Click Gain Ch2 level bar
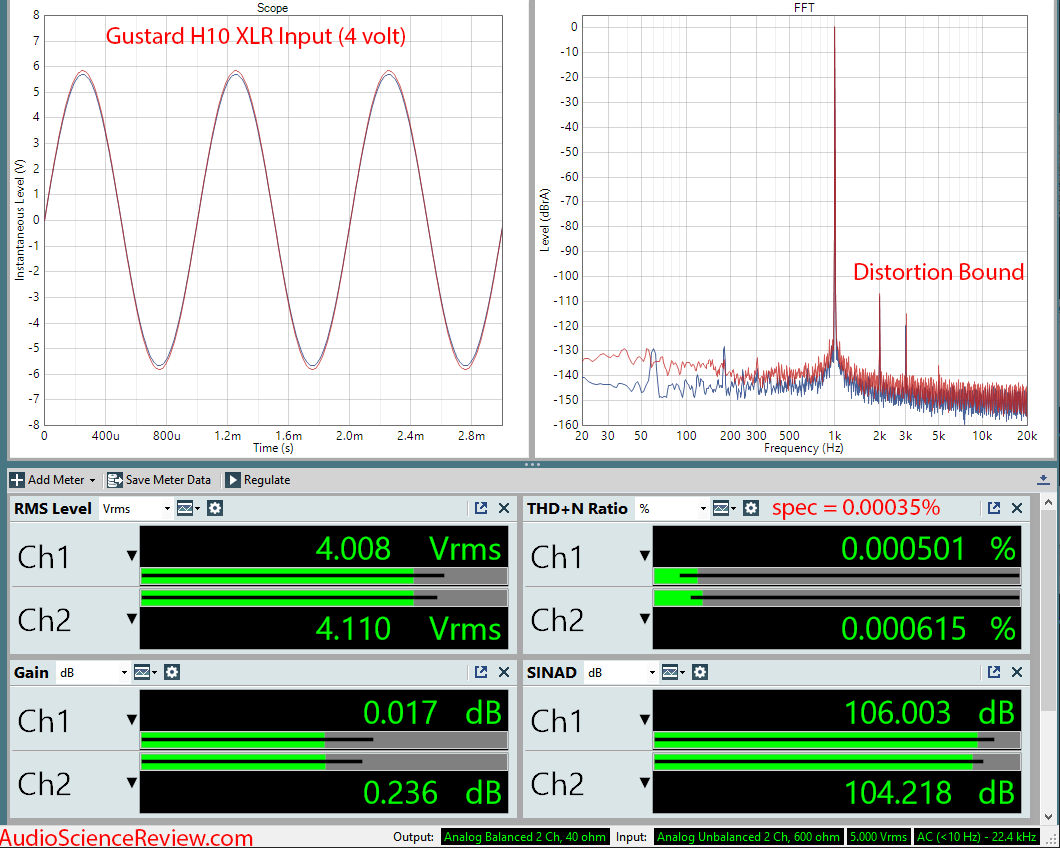 point(324,761)
